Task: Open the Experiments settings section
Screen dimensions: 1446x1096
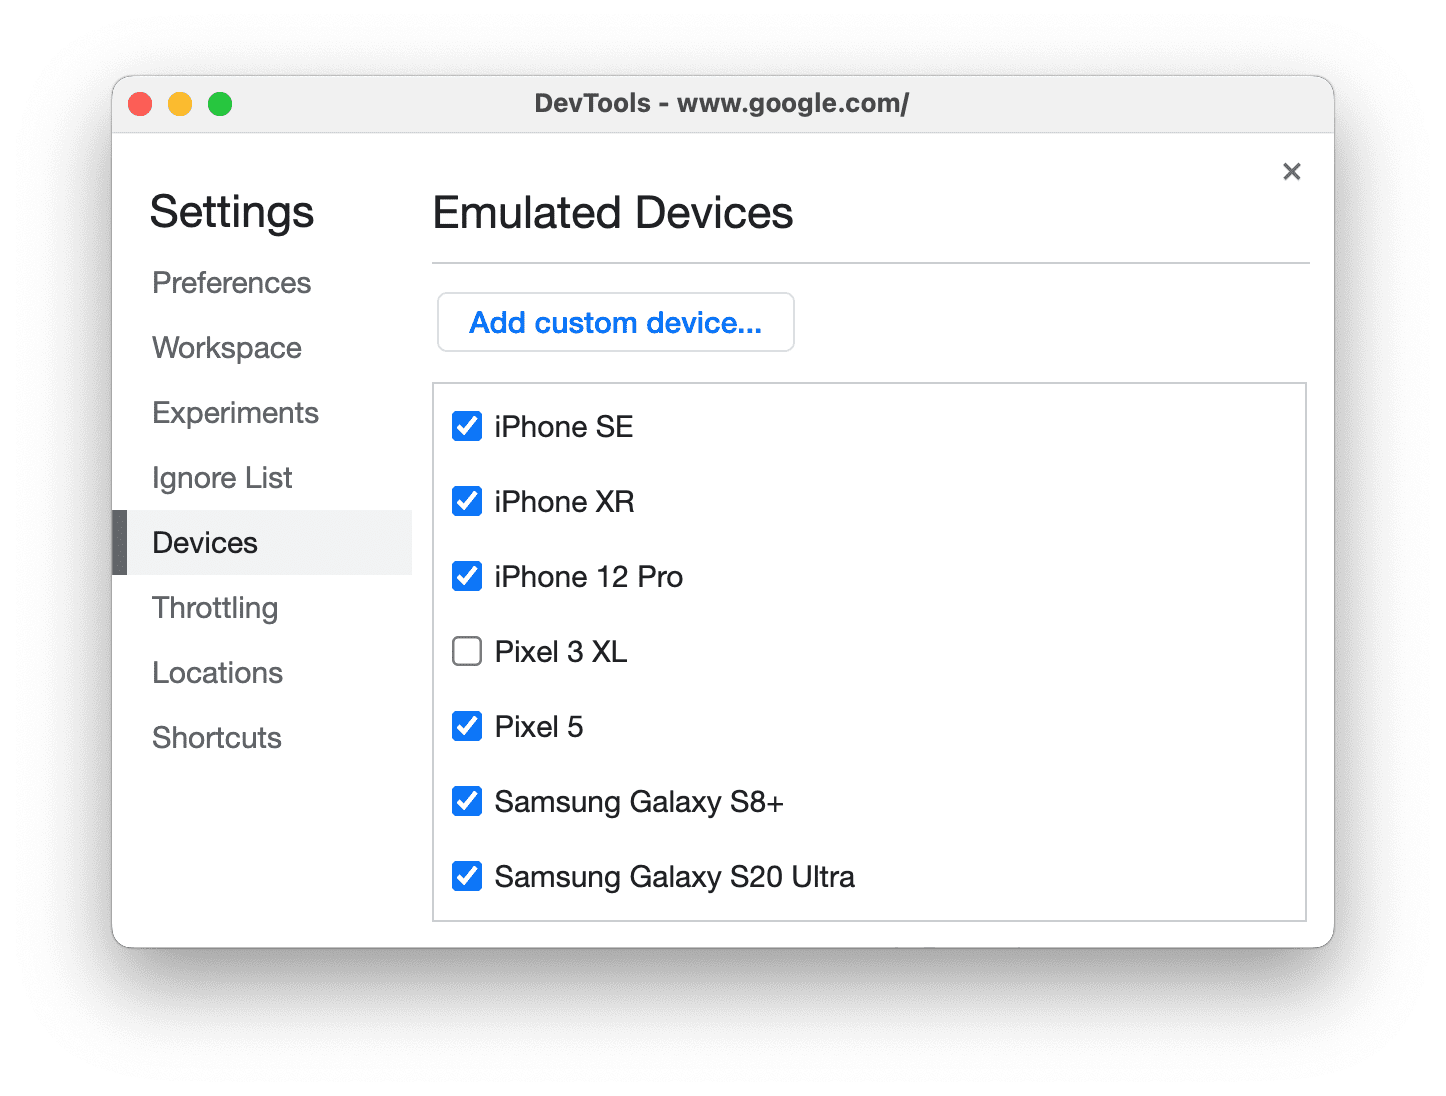Action: pos(235,413)
